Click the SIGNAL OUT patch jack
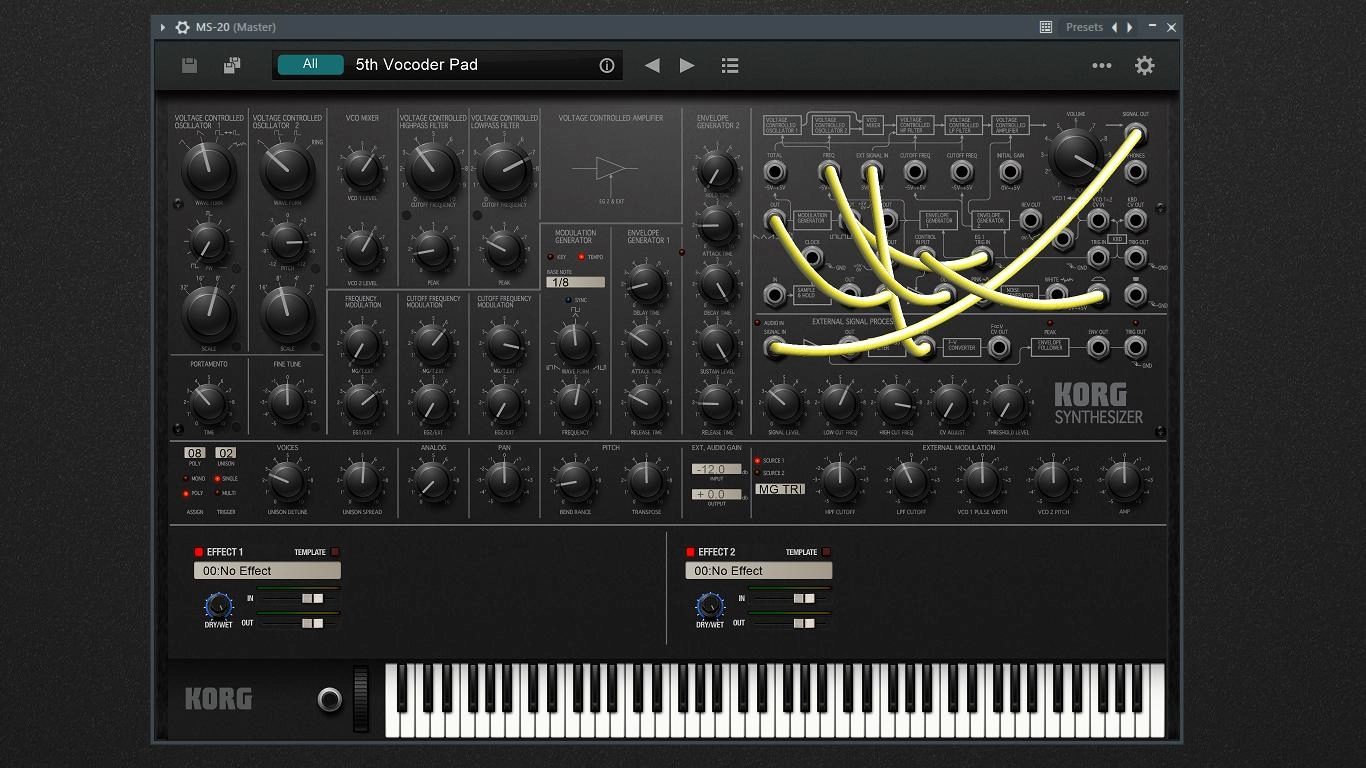This screenshot has width=1366, height=768. tap(1136, 133)
